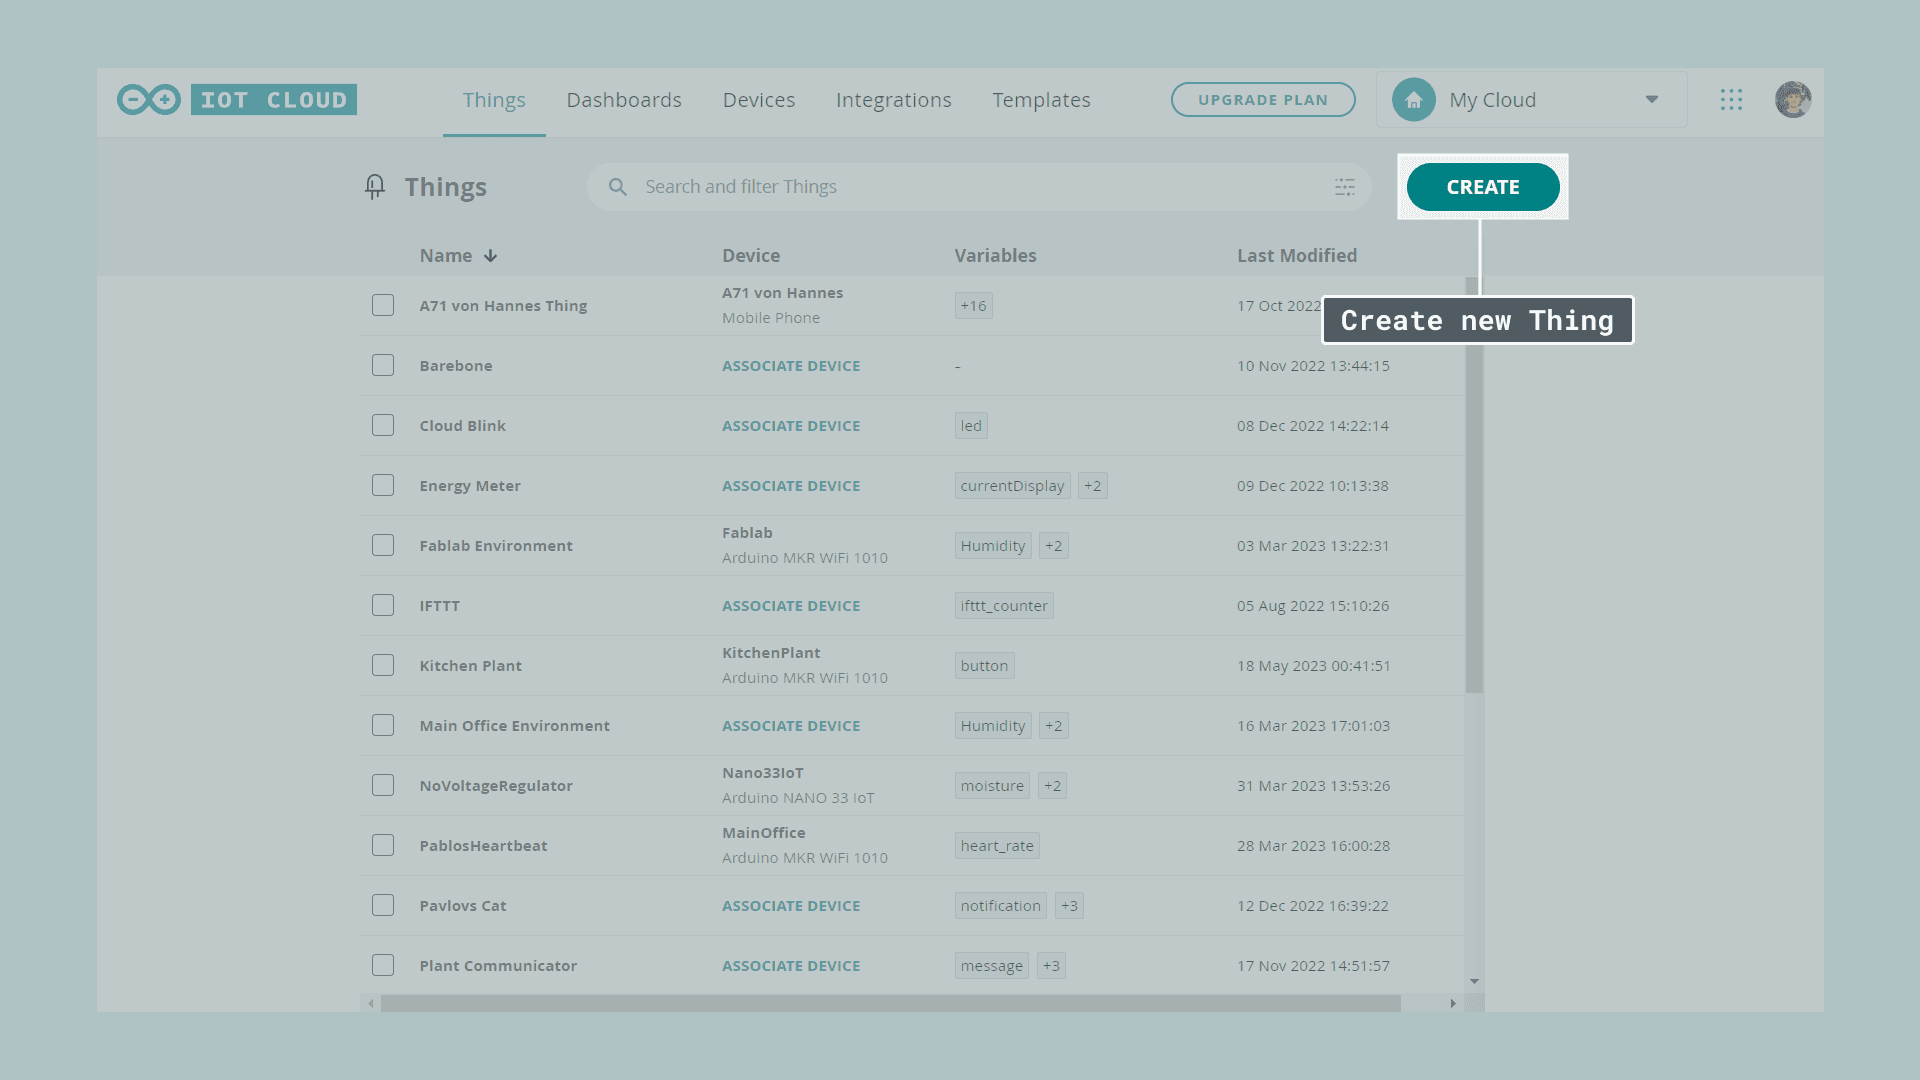
Task: Tick the checkbox for Kitchen Plant
Action: point(383,665)
